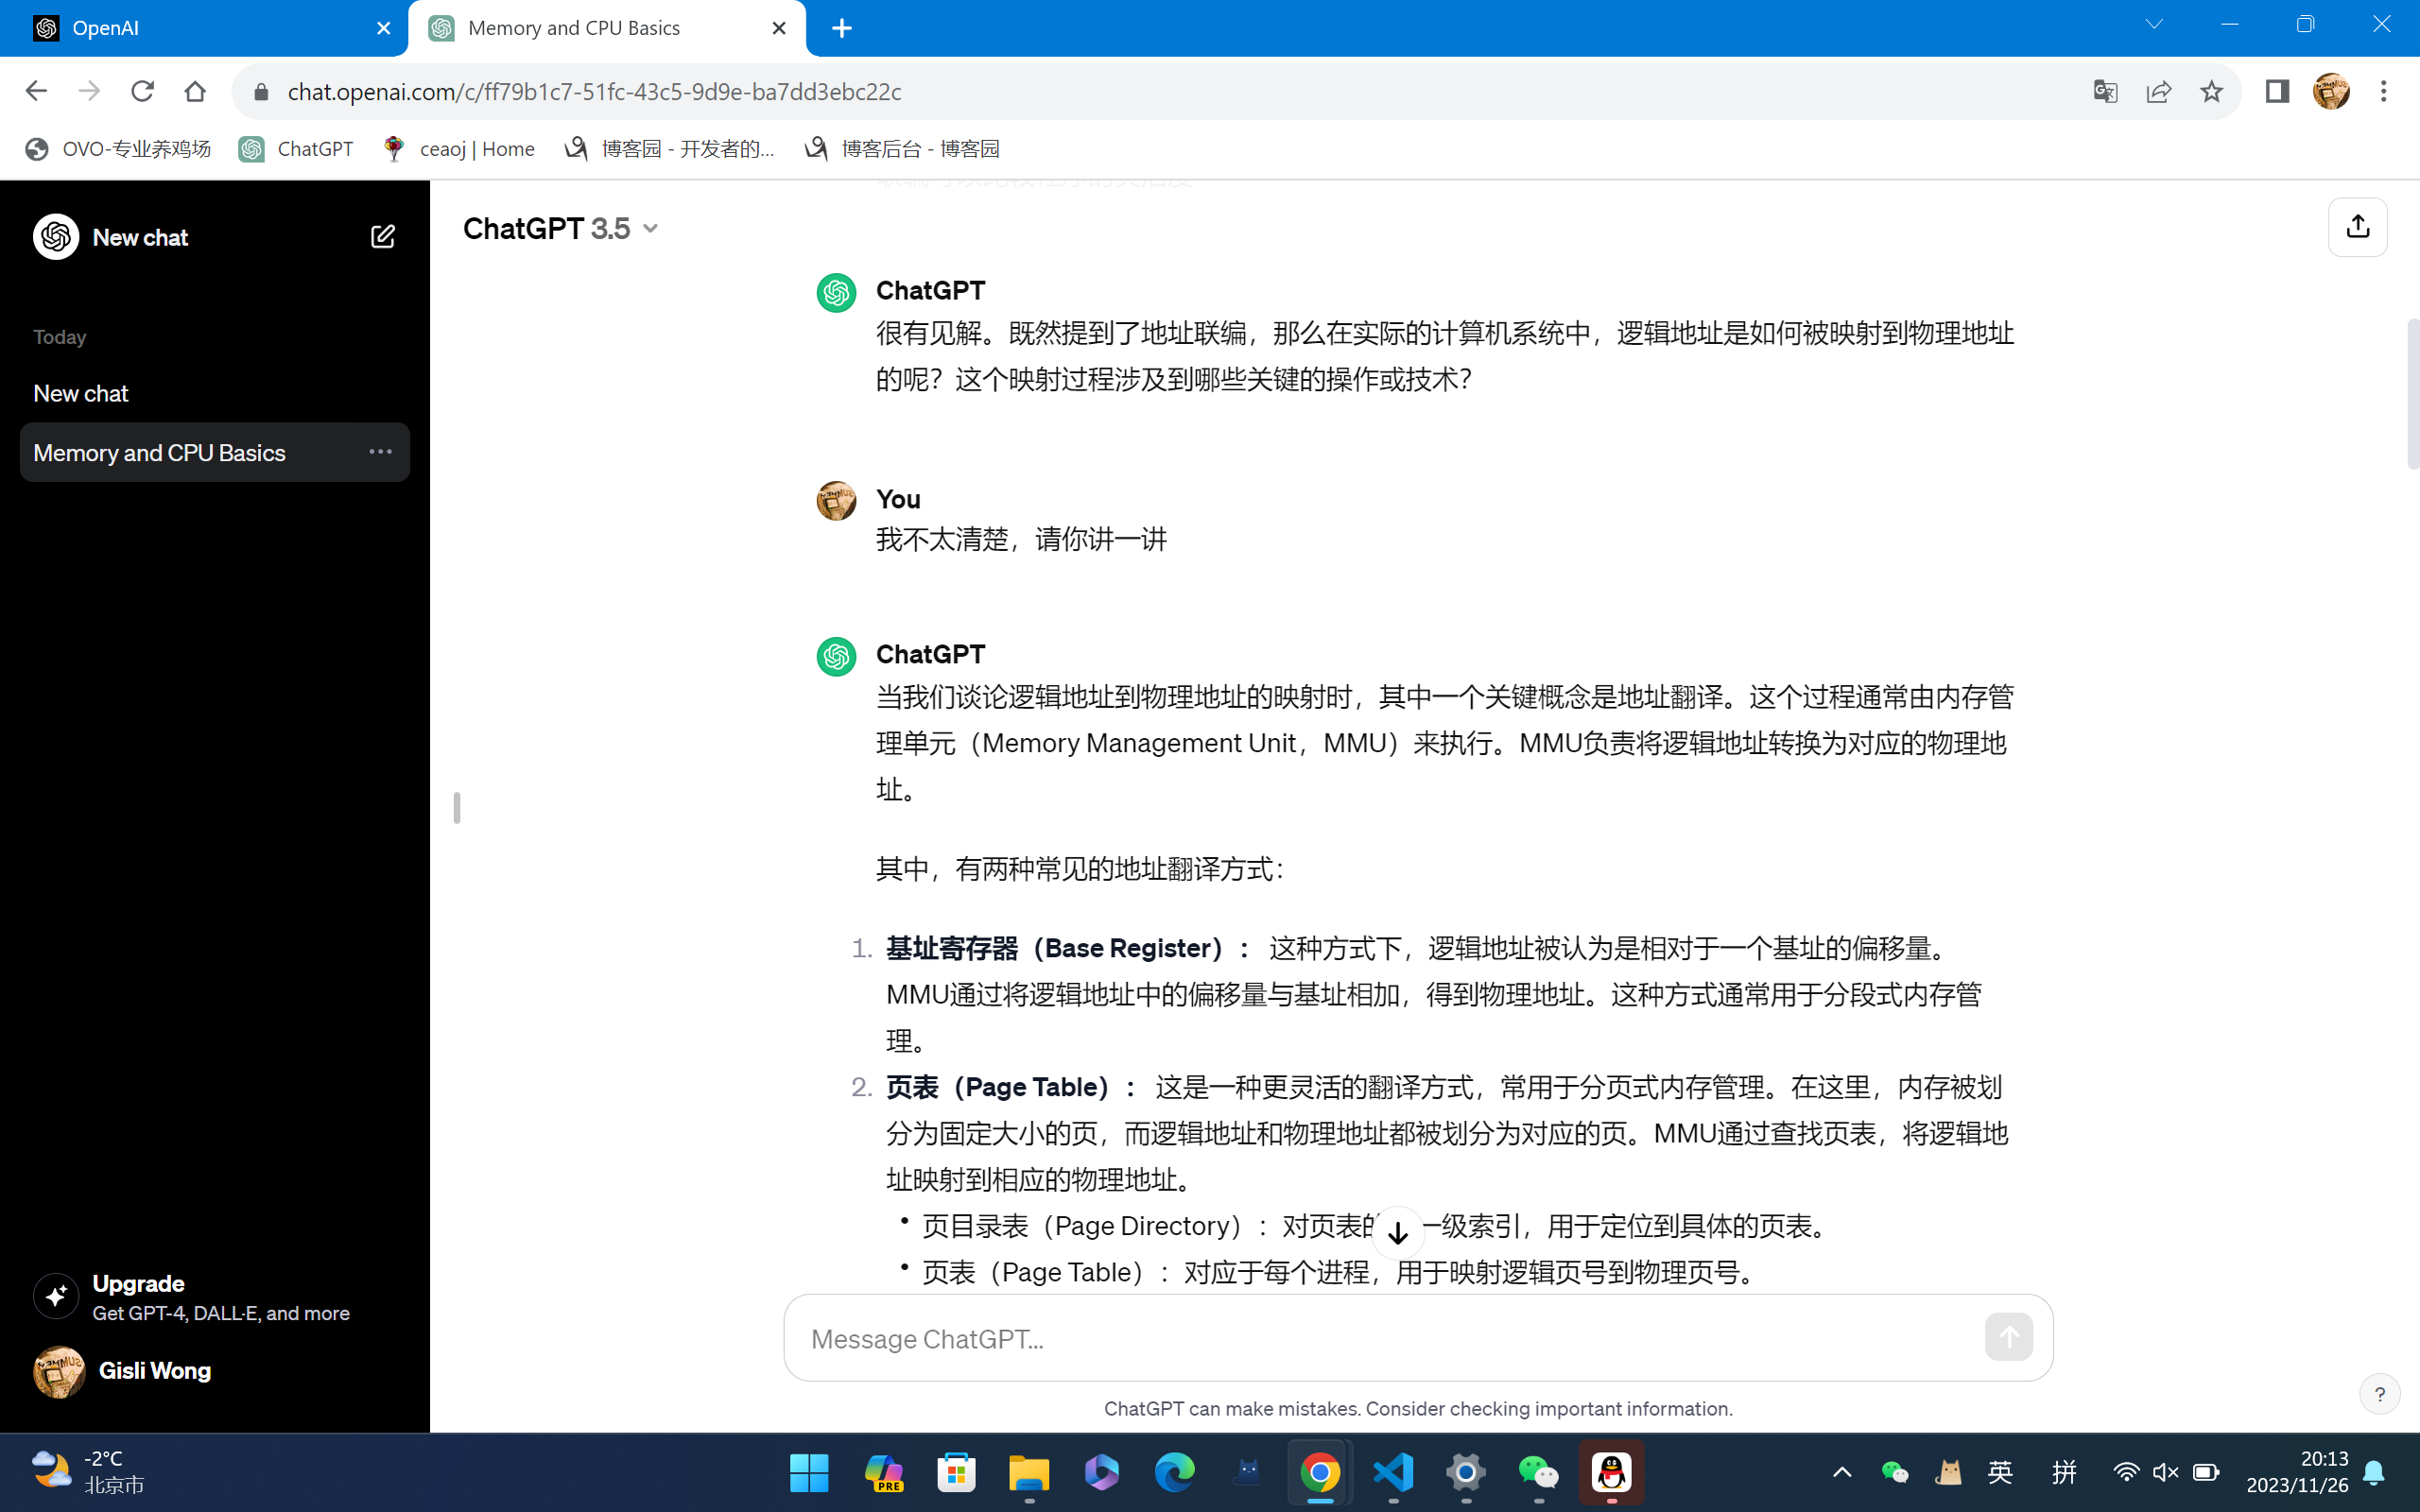View site information lock icon

[x=261, y=92]
